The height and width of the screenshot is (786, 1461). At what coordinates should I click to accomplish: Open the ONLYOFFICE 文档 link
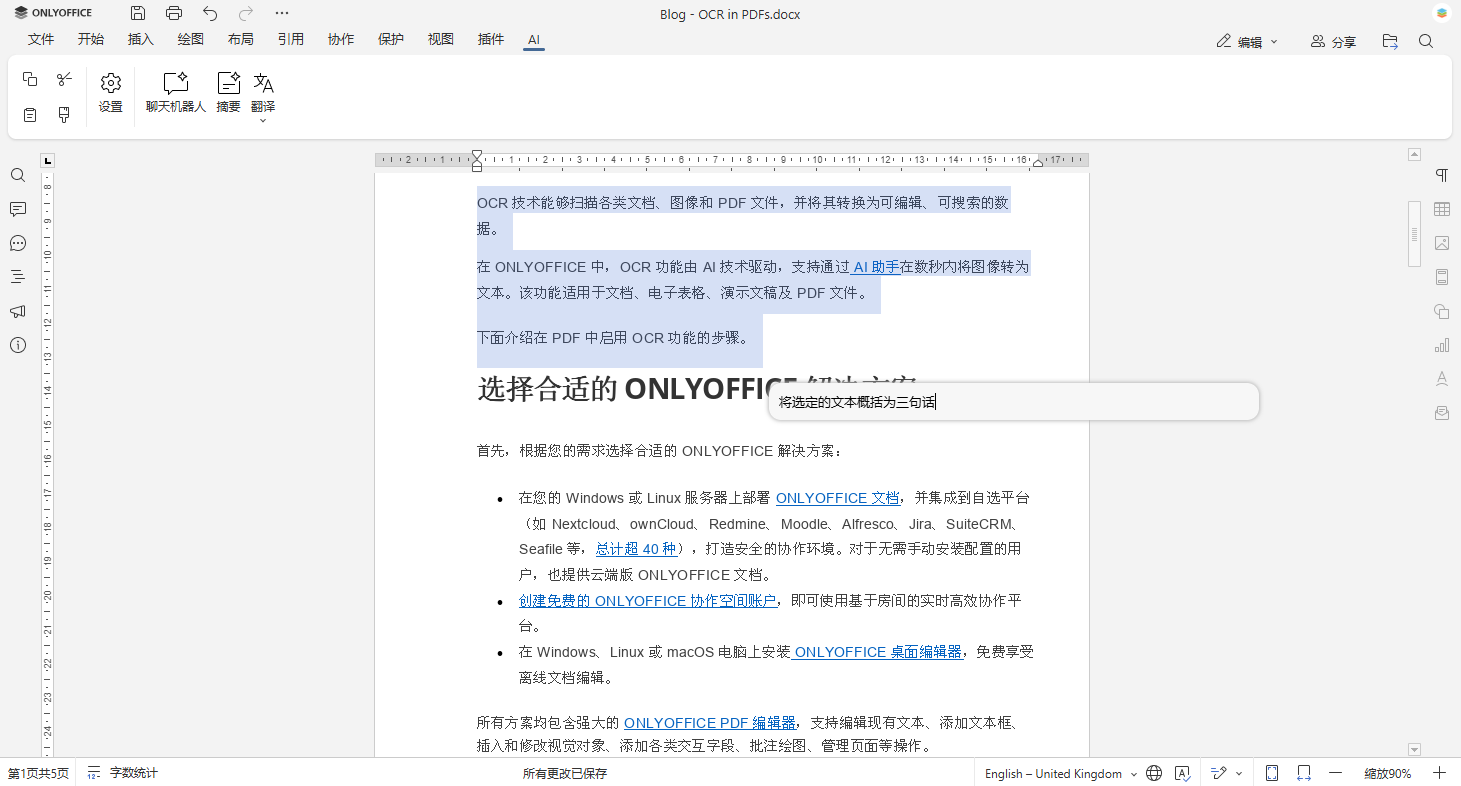pos(837,498)
